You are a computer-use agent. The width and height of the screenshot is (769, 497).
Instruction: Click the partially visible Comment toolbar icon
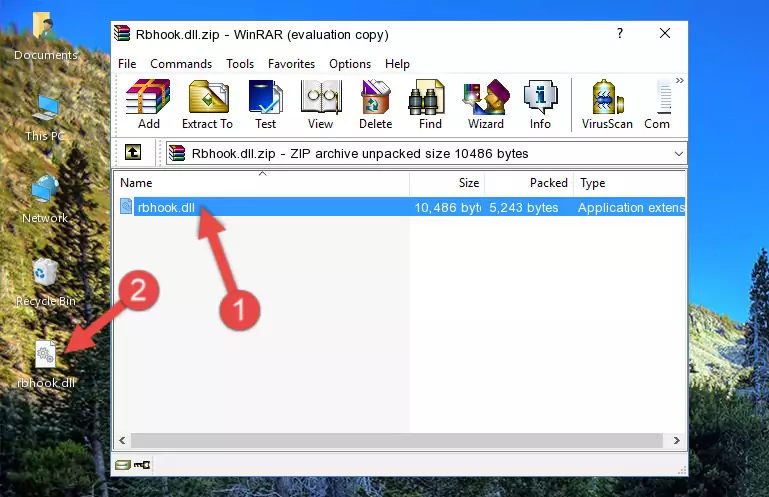coord(657,105)
